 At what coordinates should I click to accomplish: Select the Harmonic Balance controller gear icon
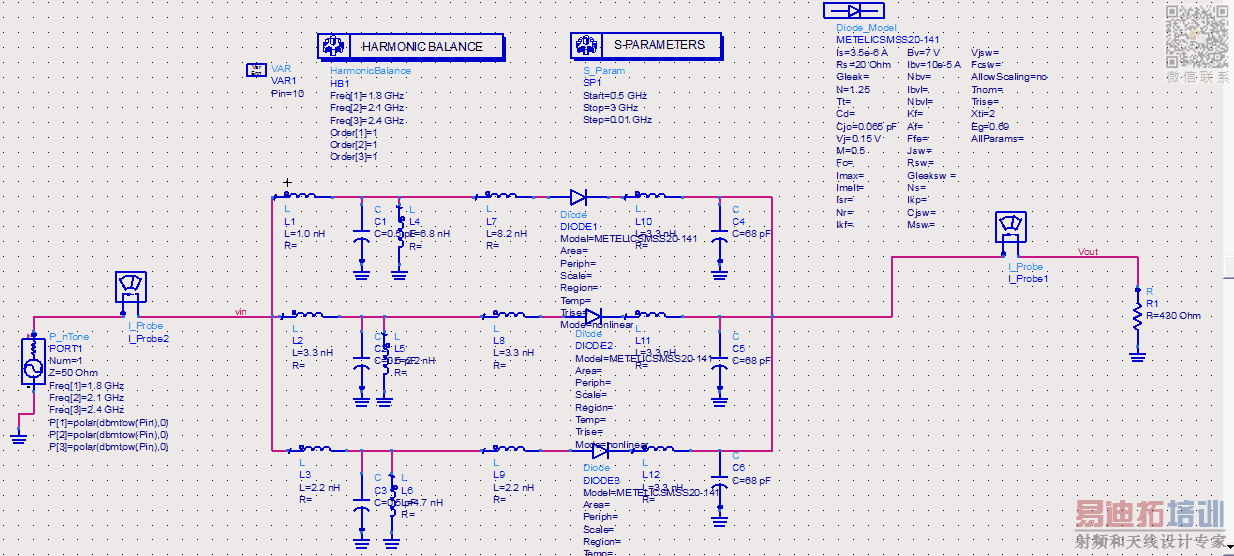(x=333, y=46)
